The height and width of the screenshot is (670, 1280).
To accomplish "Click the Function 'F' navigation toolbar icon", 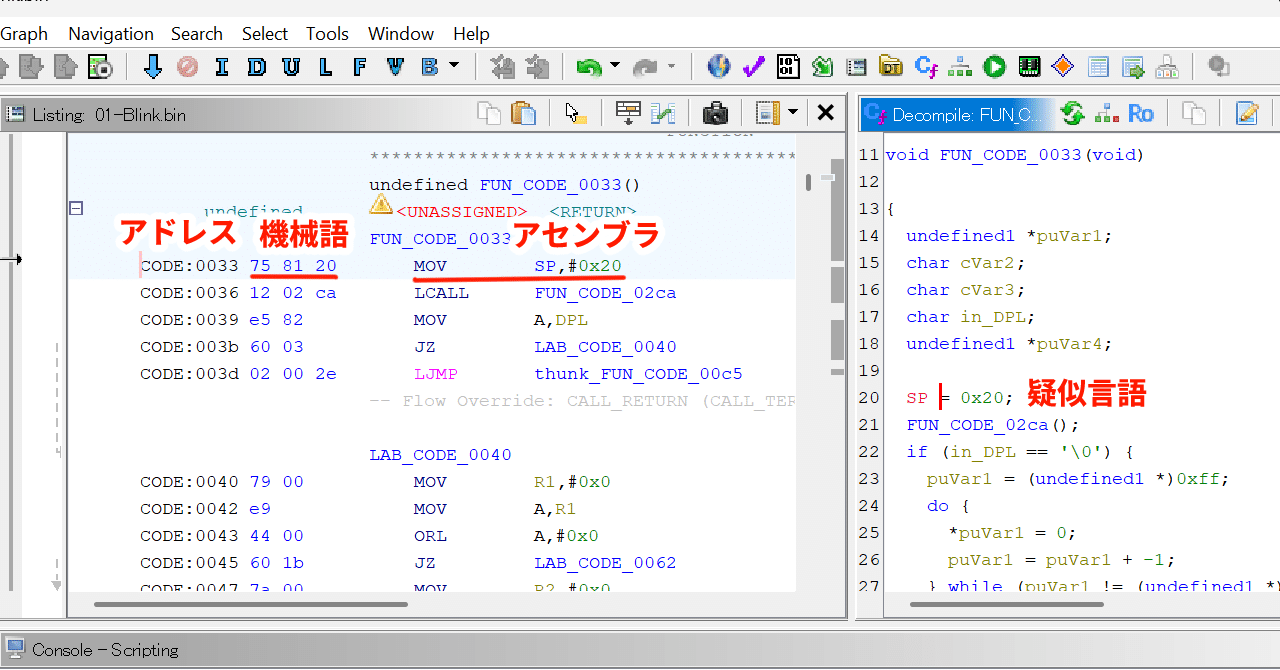I will [x=360, y=67].
